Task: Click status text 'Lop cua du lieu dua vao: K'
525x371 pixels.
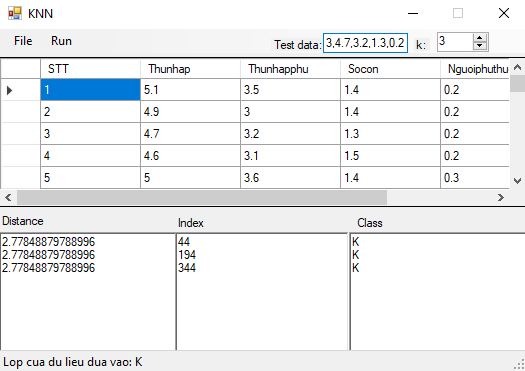Action: (73, 362)
